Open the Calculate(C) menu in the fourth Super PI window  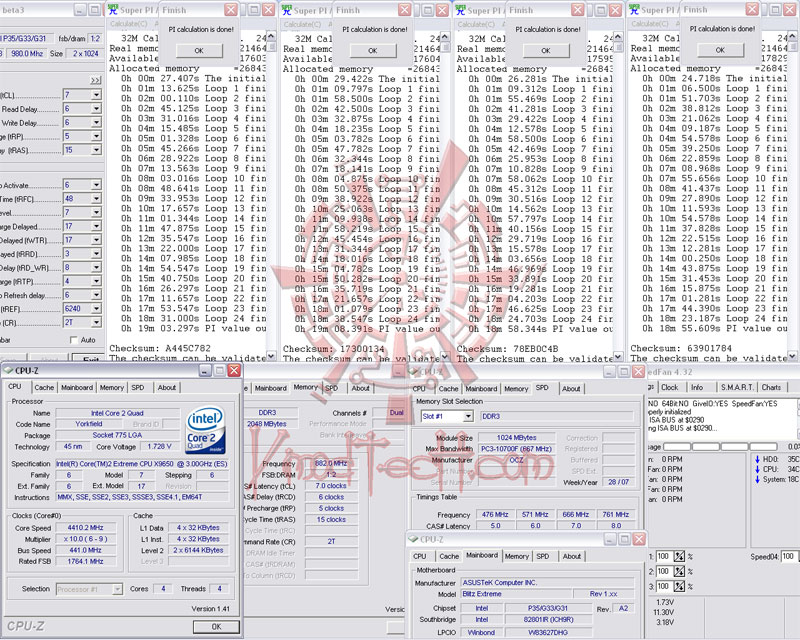[x=649, y=23]
